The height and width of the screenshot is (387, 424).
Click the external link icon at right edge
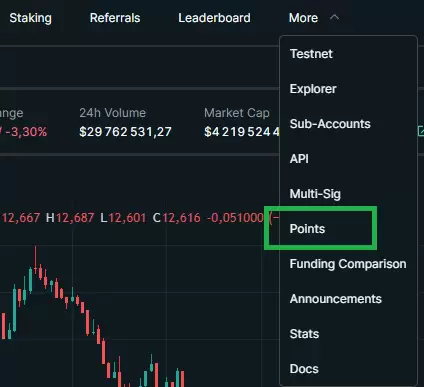[421, 131]
